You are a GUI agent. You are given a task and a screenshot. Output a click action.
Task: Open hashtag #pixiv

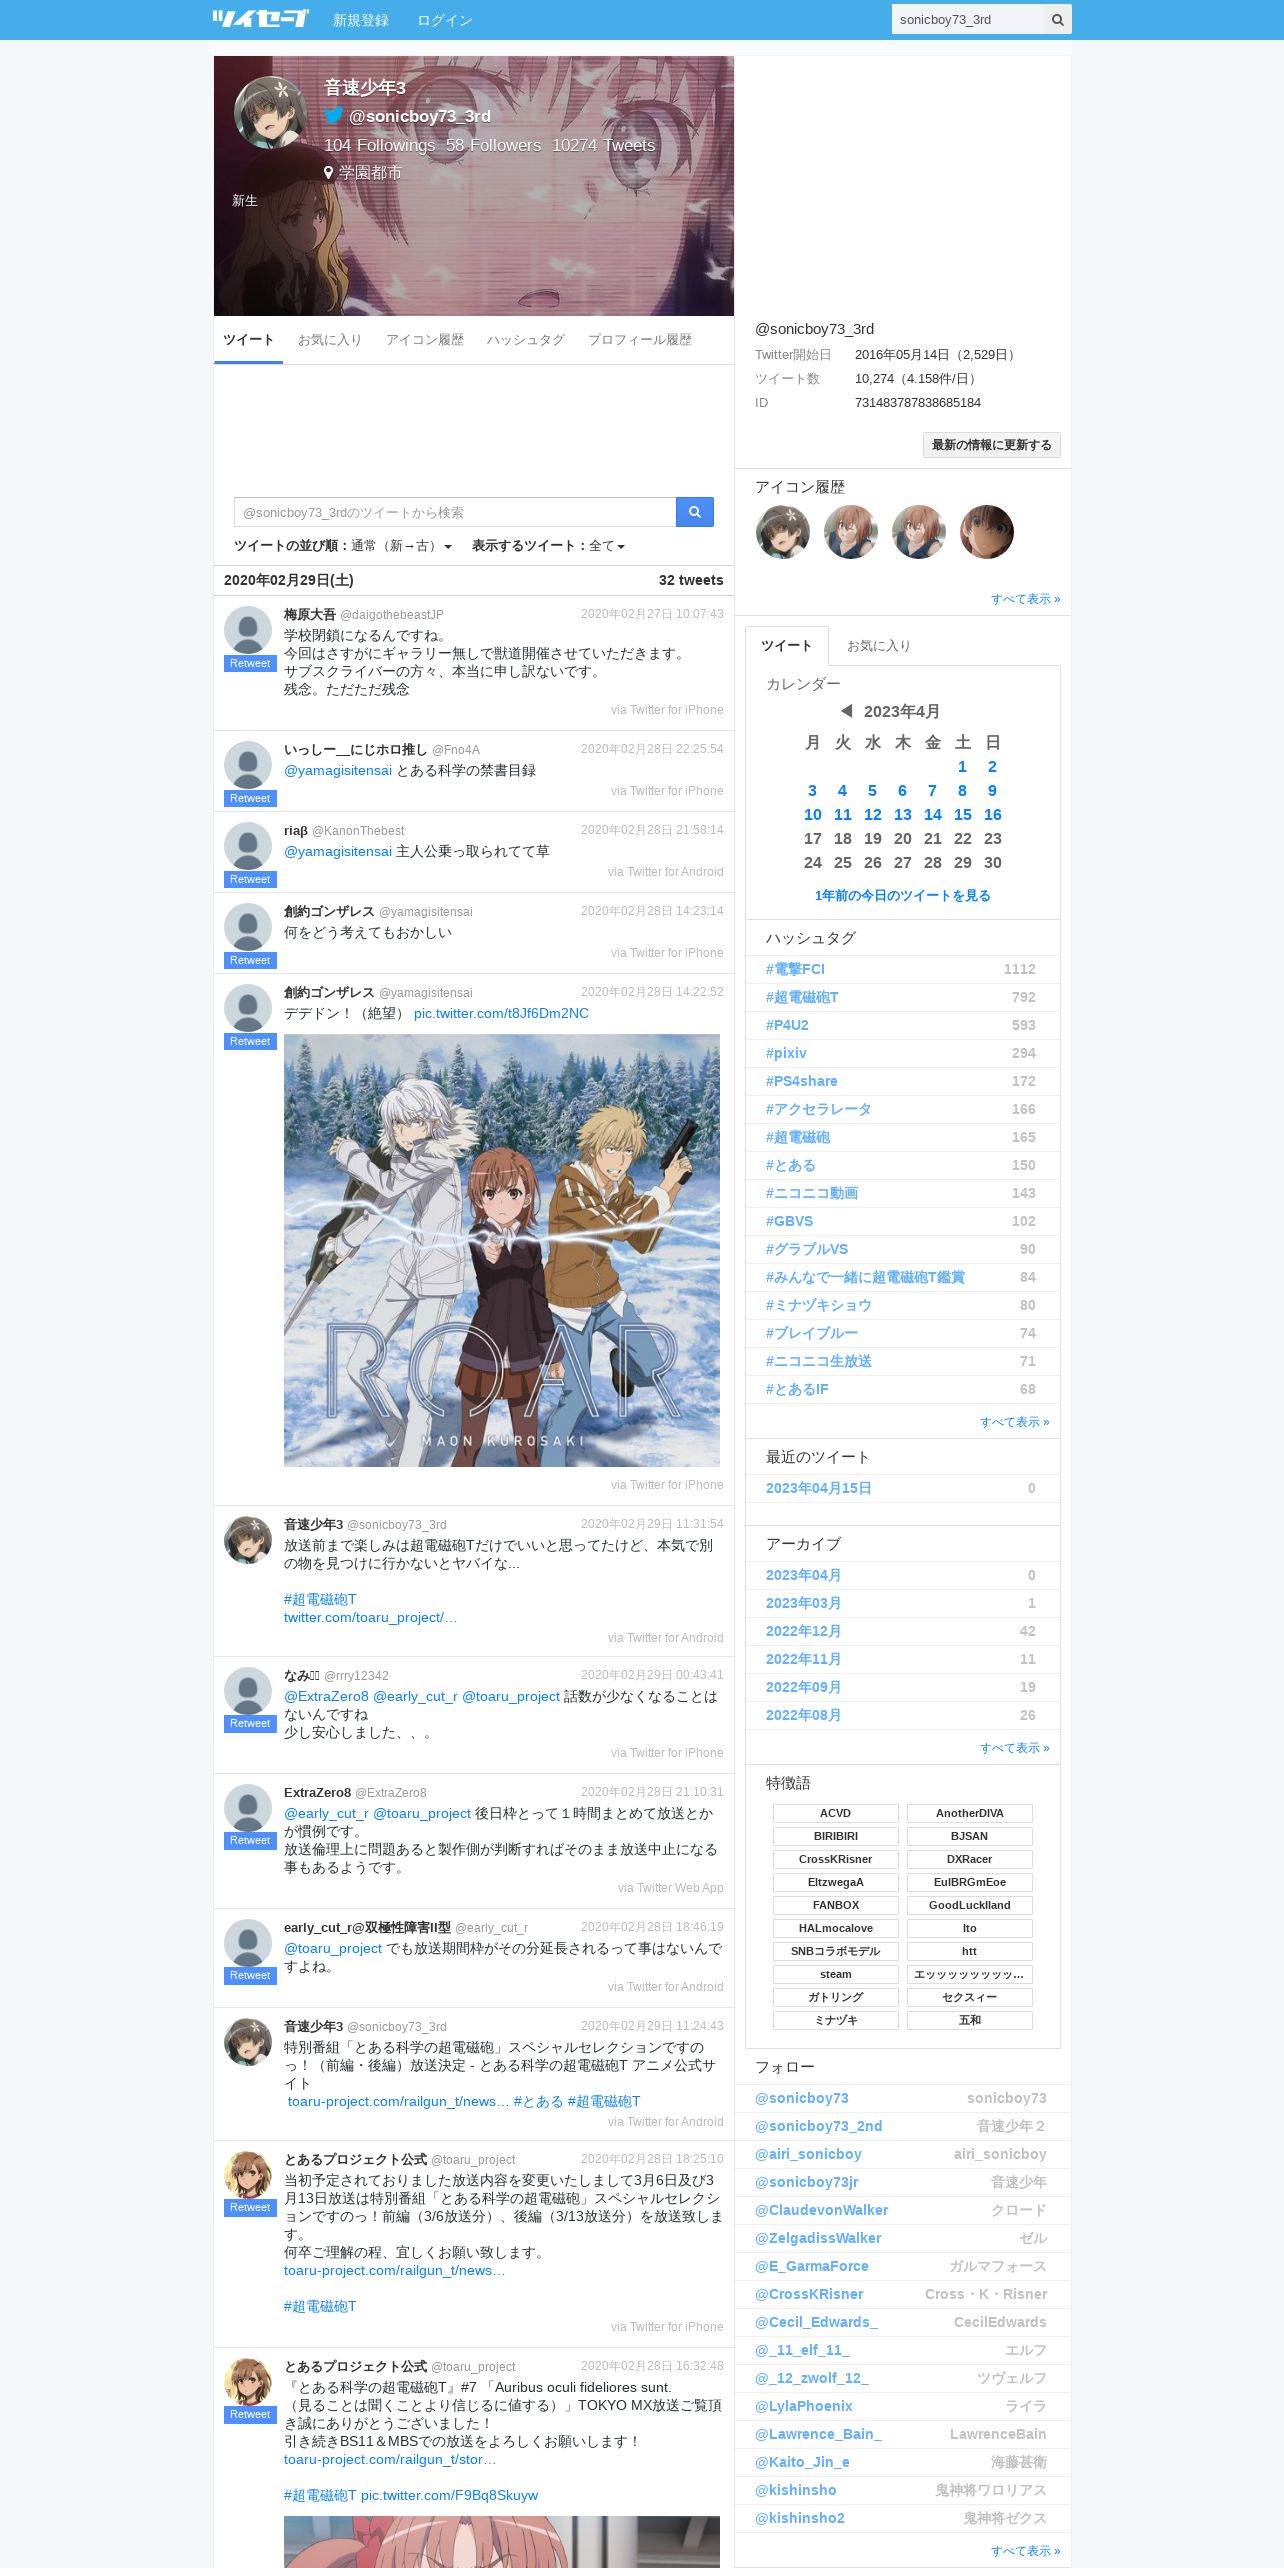[786, 1053]
